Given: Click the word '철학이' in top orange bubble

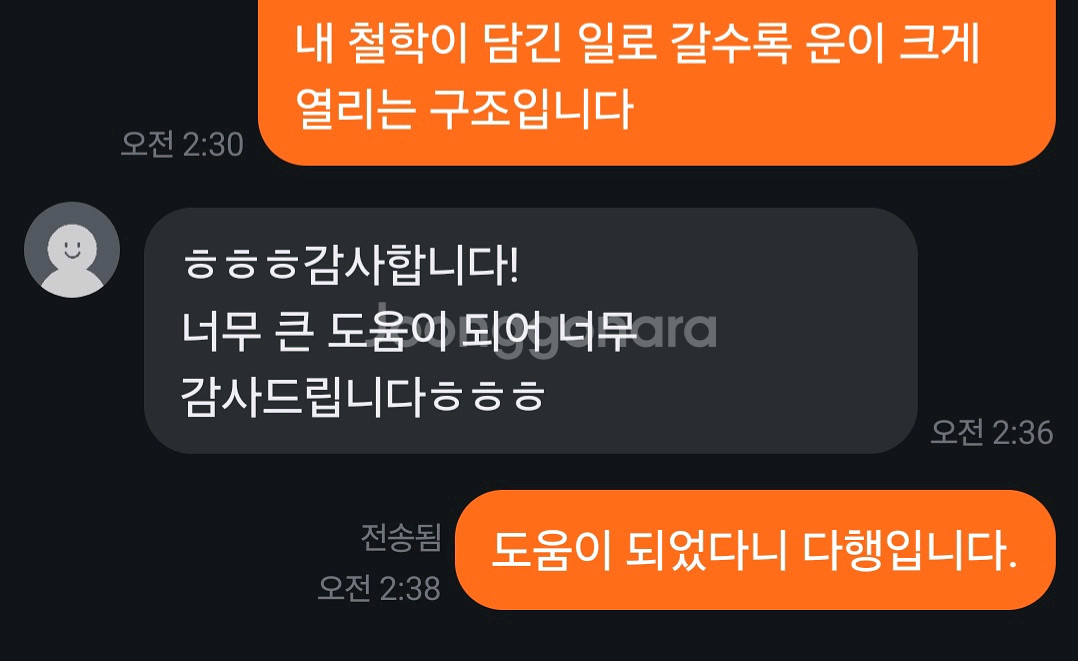Looking at the screenshot, I should (408, 43).
